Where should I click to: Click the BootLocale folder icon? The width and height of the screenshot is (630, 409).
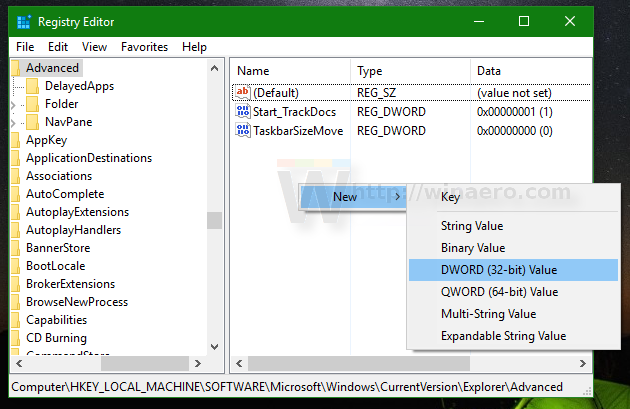point(16,266)
